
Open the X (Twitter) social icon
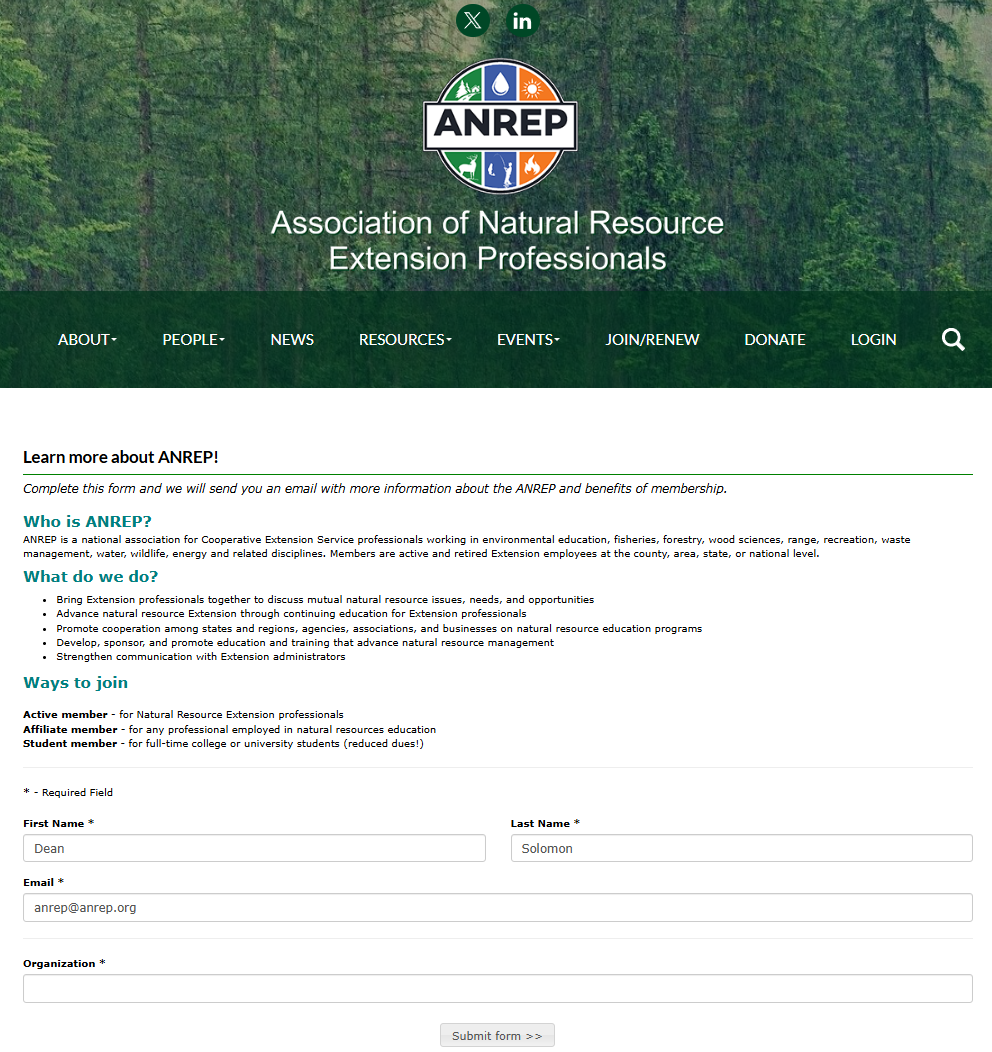473,21
